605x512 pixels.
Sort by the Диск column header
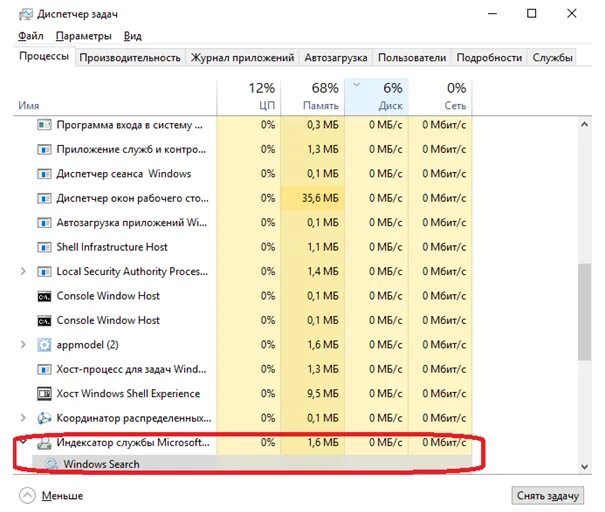click(x=377, y=98)
